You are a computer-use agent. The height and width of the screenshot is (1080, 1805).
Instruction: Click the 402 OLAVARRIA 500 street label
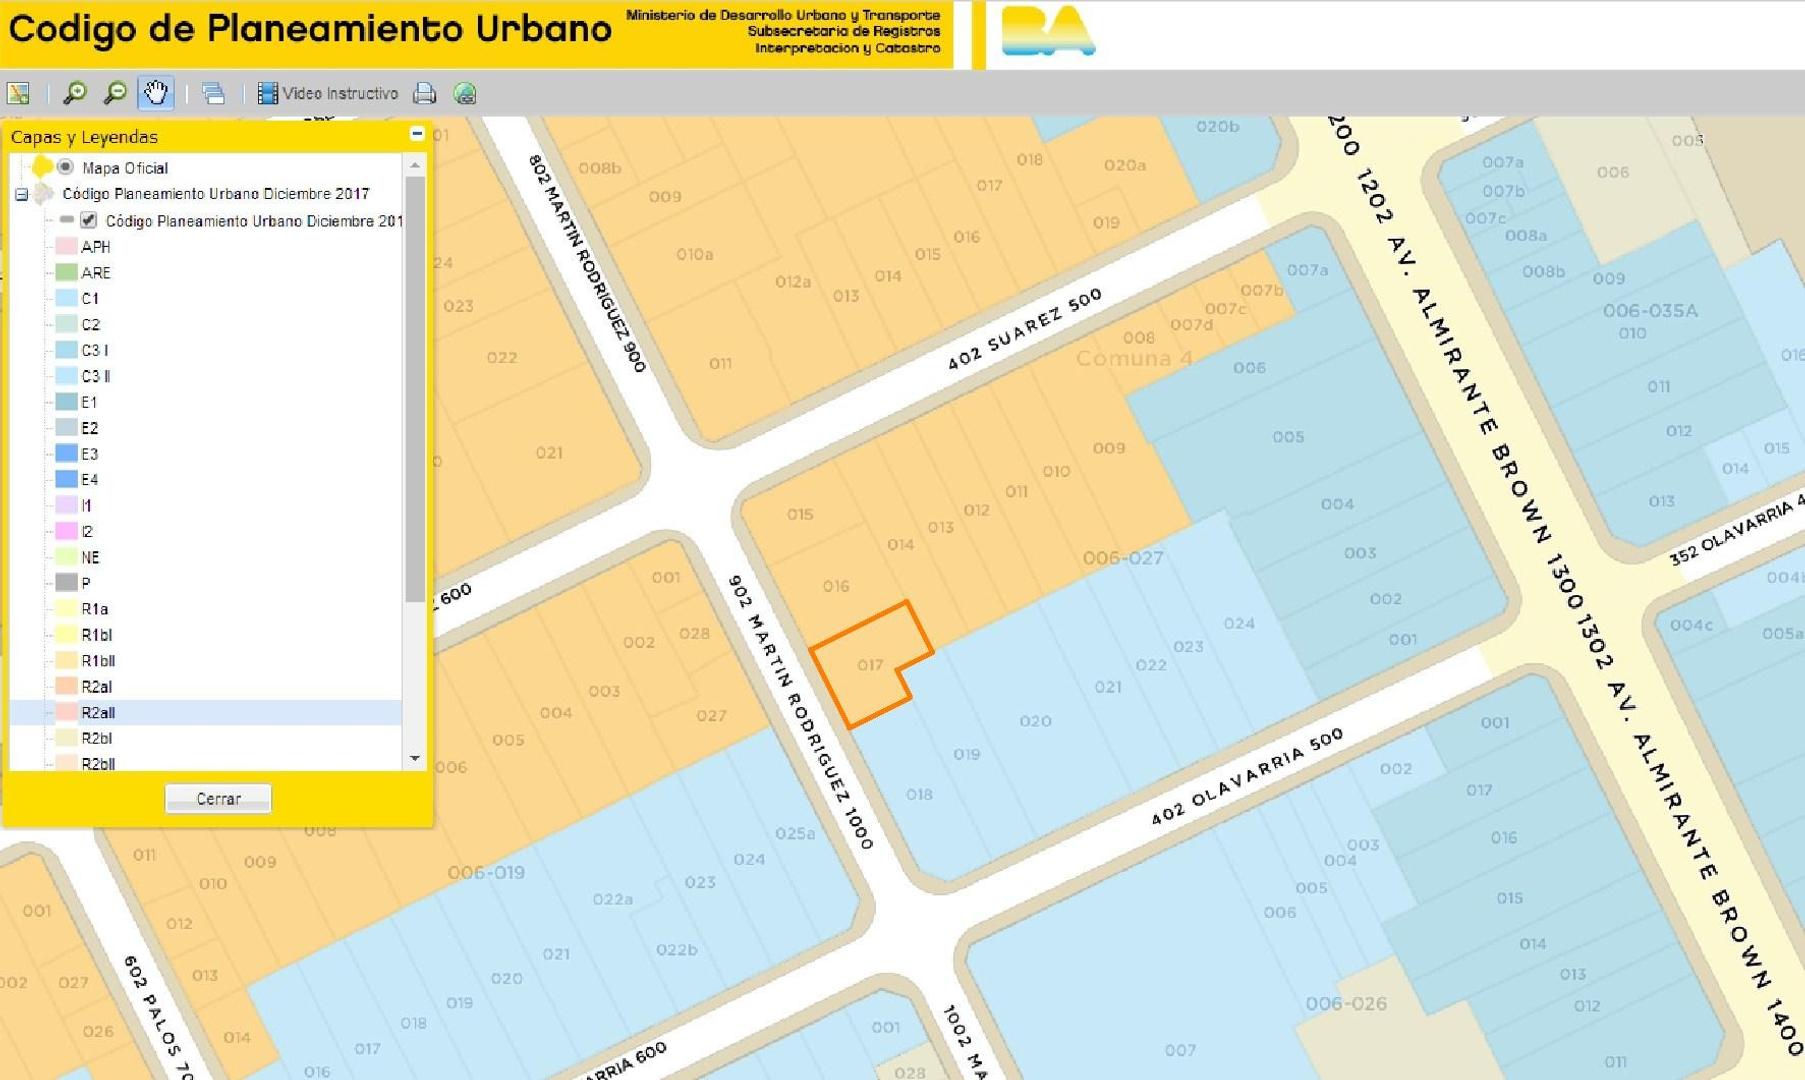[x=1247, y=777]
